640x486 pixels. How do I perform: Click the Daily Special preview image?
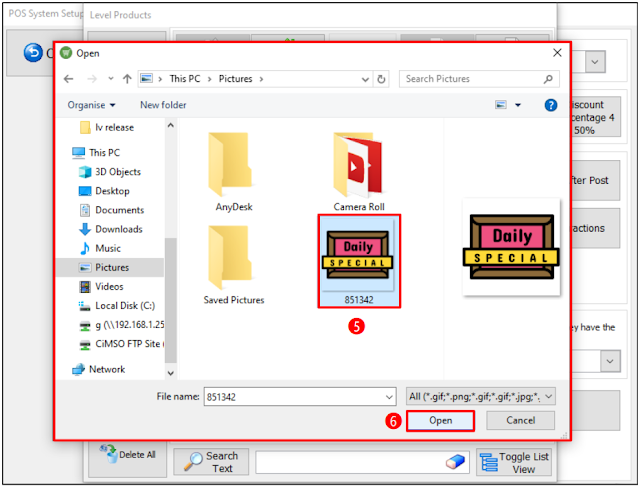[x=511, y=247]
